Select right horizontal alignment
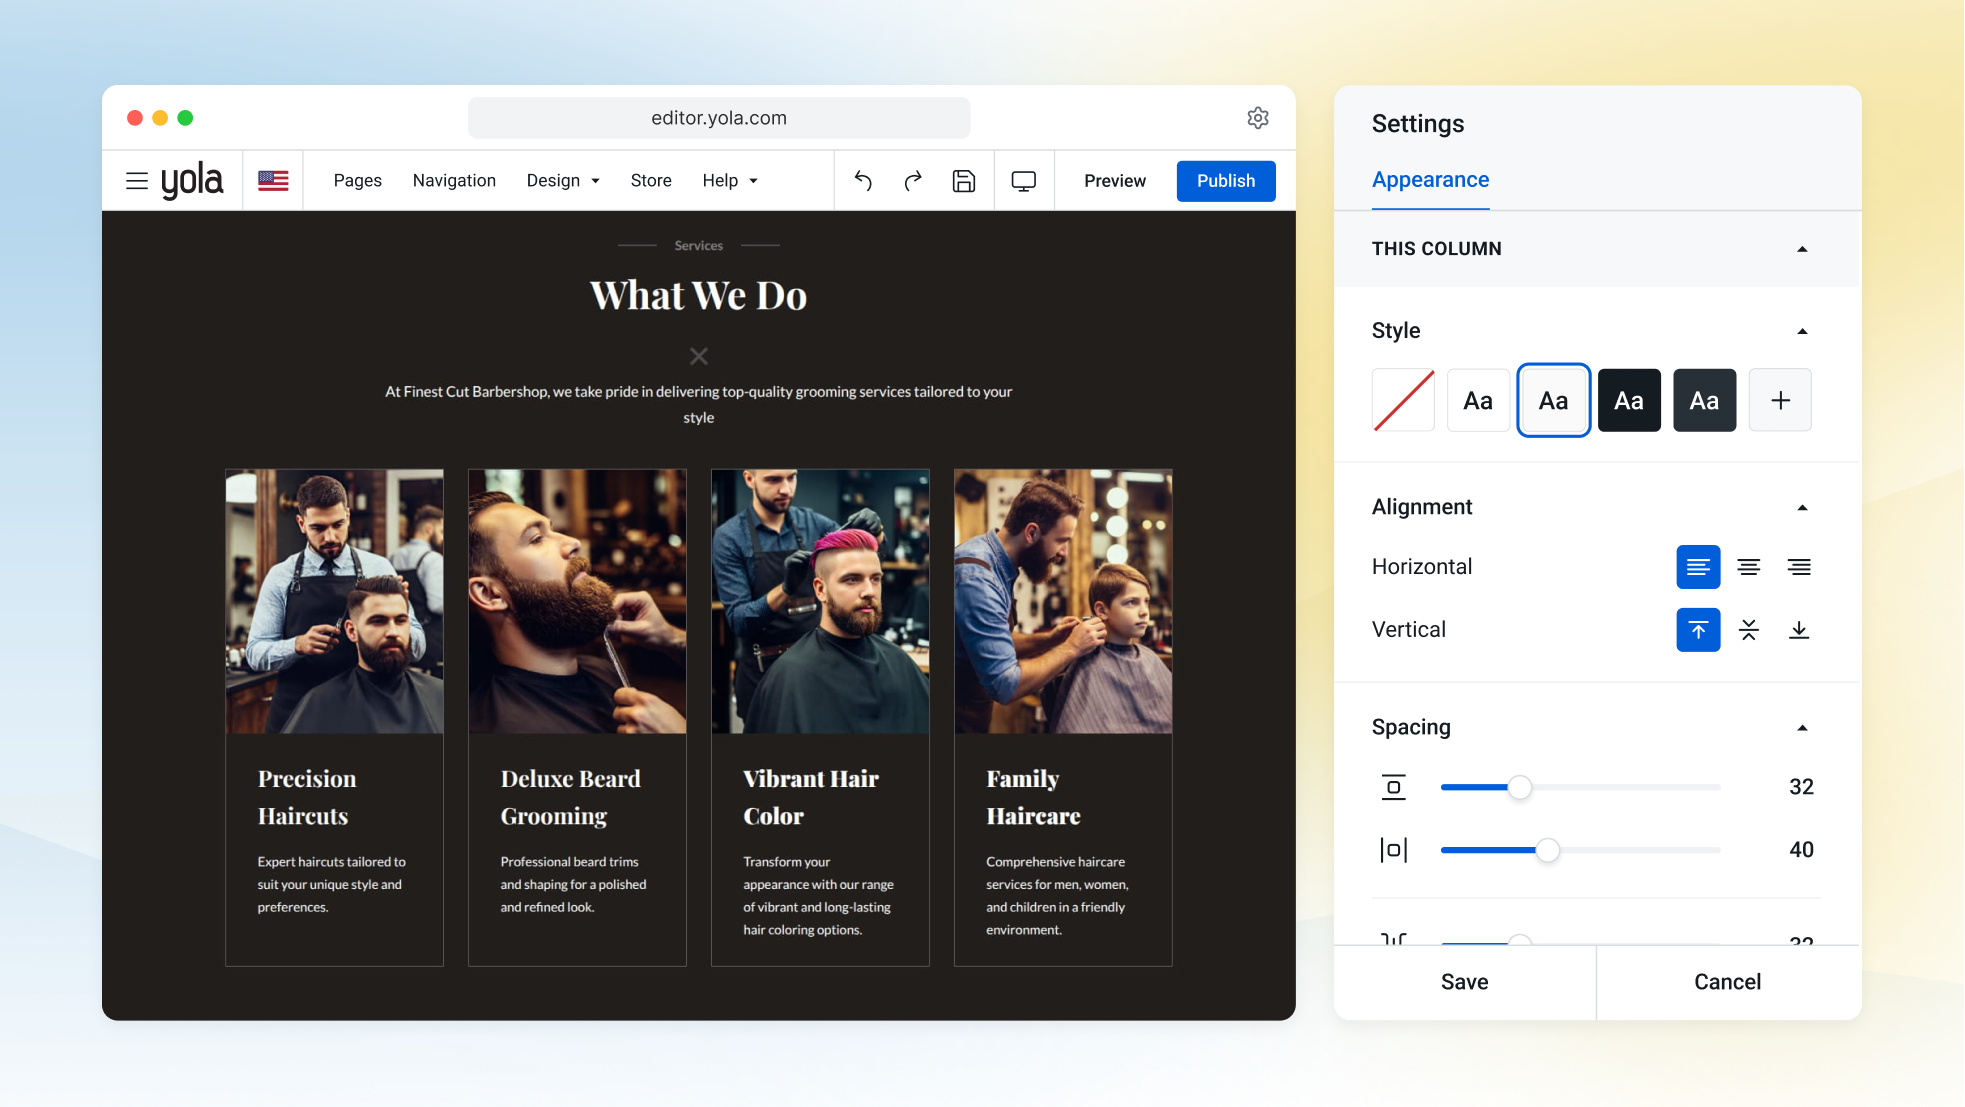Screen dimensions: 1965x1107 click(x=1799, y=567)
